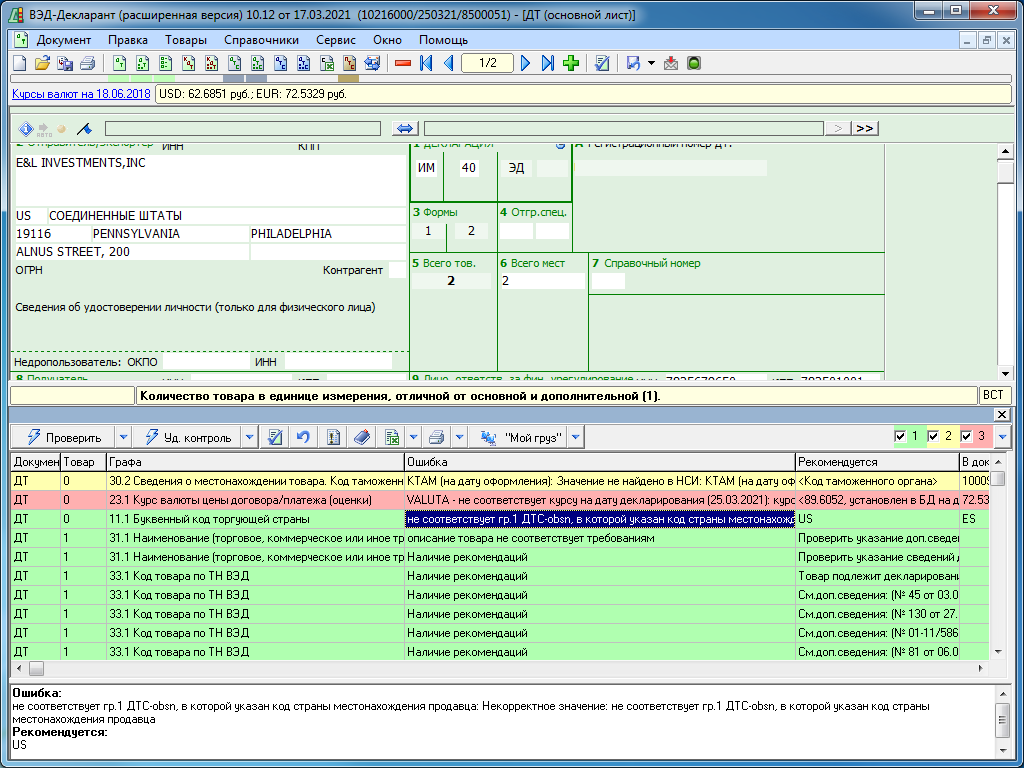This screenshot has height=768, width=1024.
Task: Open the dropdown next to "Мой груз"
Action: 573,437
